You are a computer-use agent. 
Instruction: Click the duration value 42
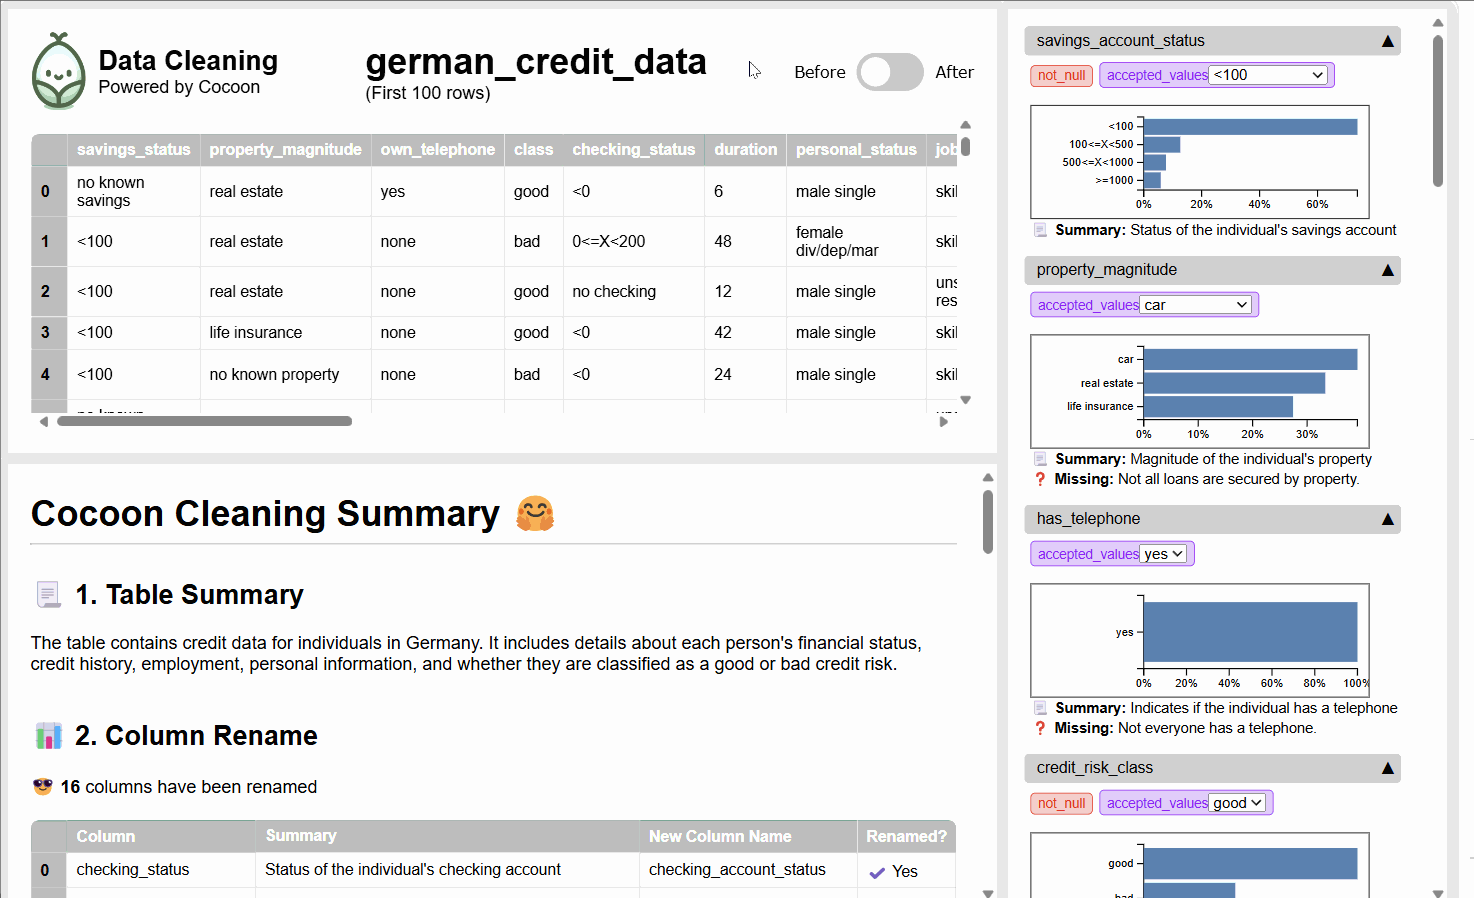tap(745, 332)
